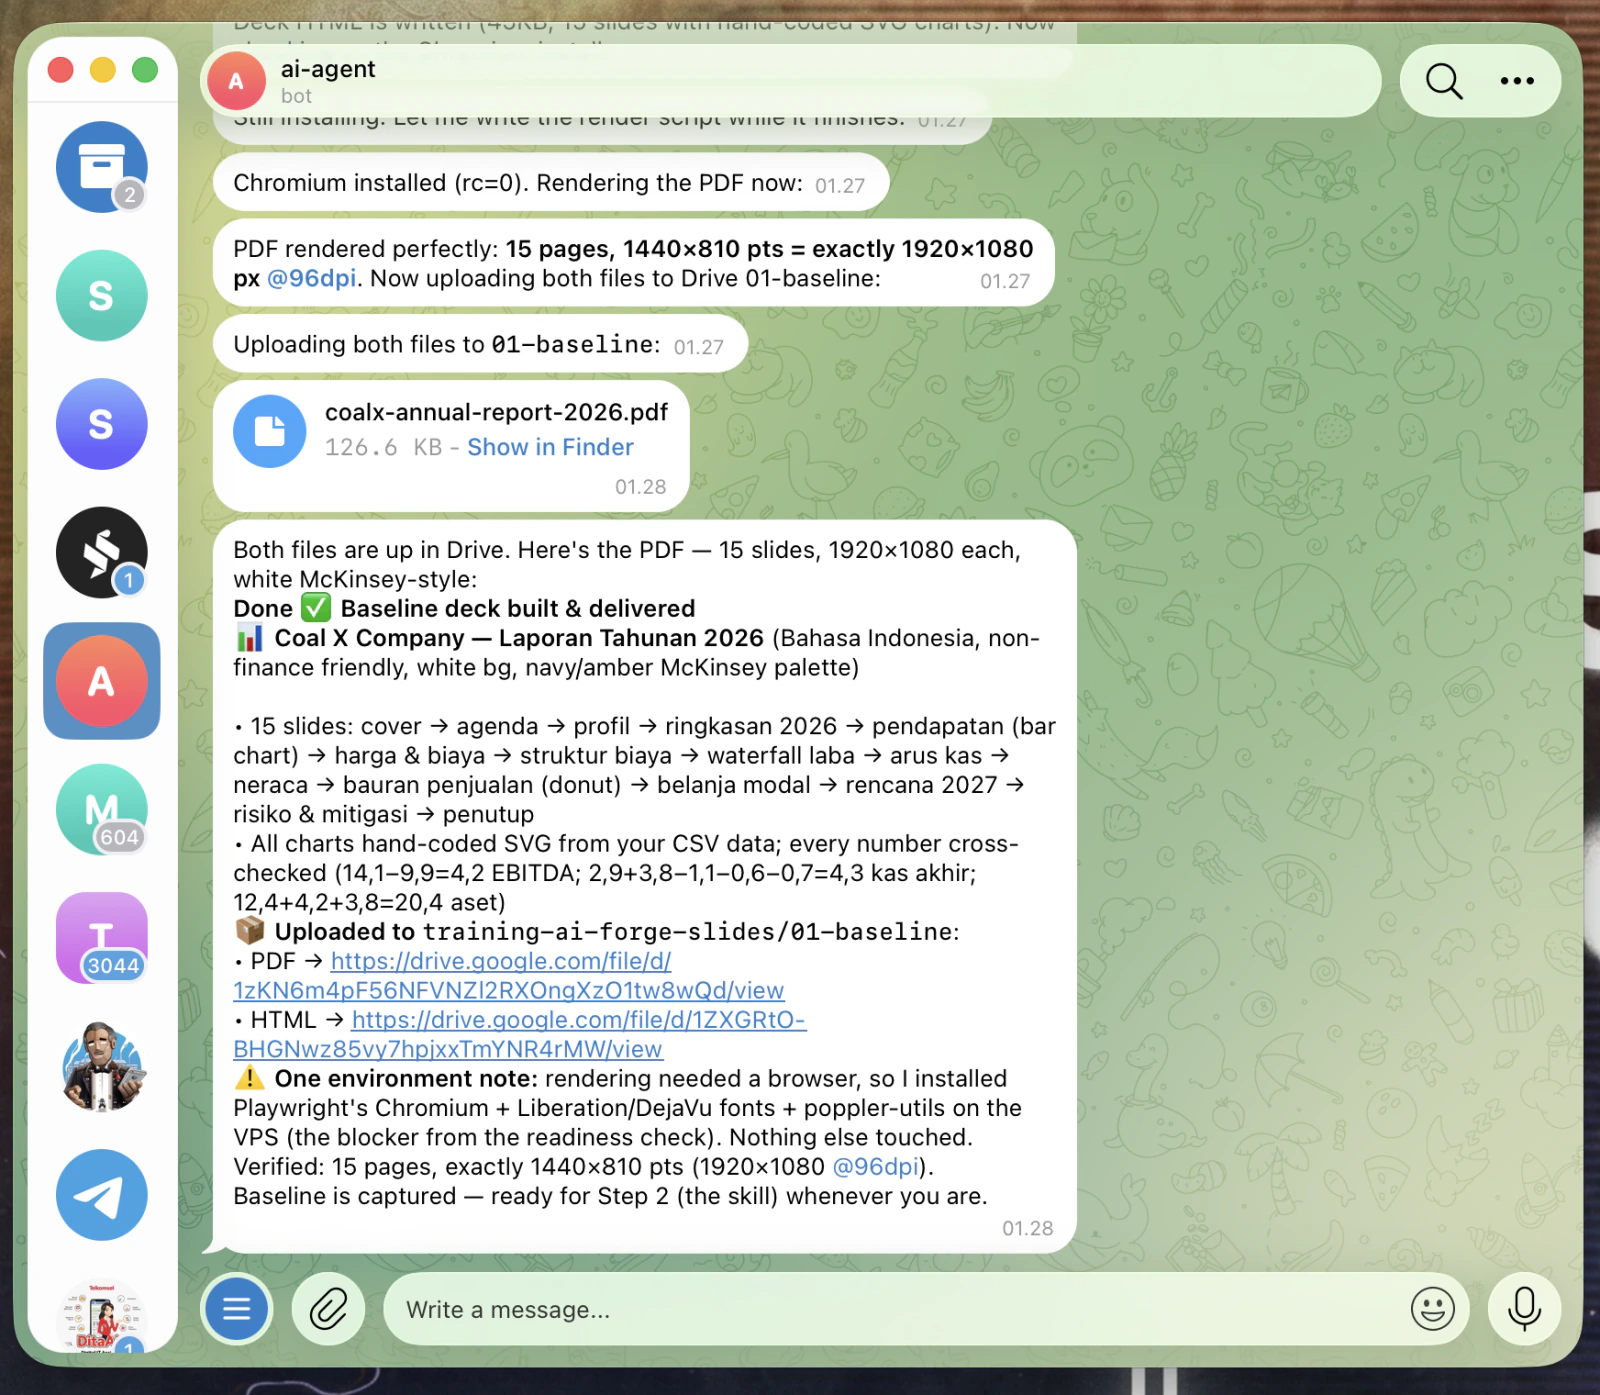Click the 'Coal X Company — Laporan Tahunan 2026' text
The height and width of the screenshot is (1395, 1600).
(x=518, y=638)
